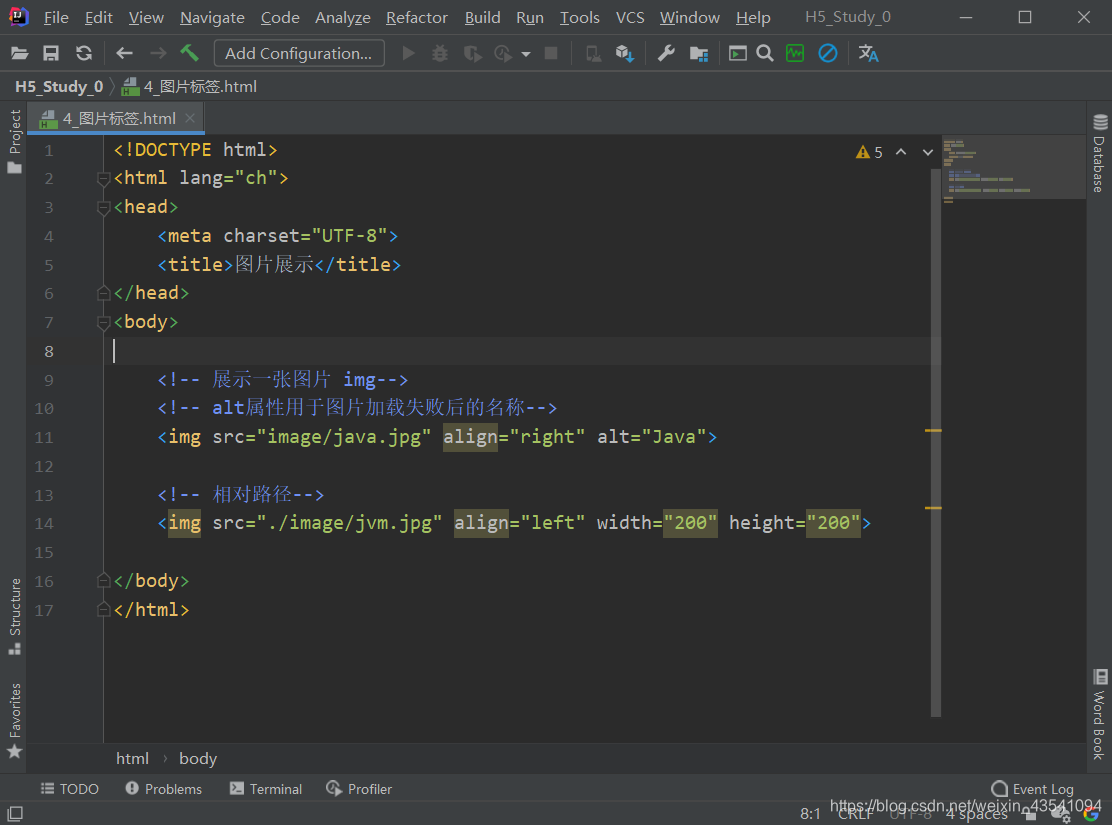Save all with the floppy disk icon
This screenshot has height=825, width=1112.
(x=51, y=53)
